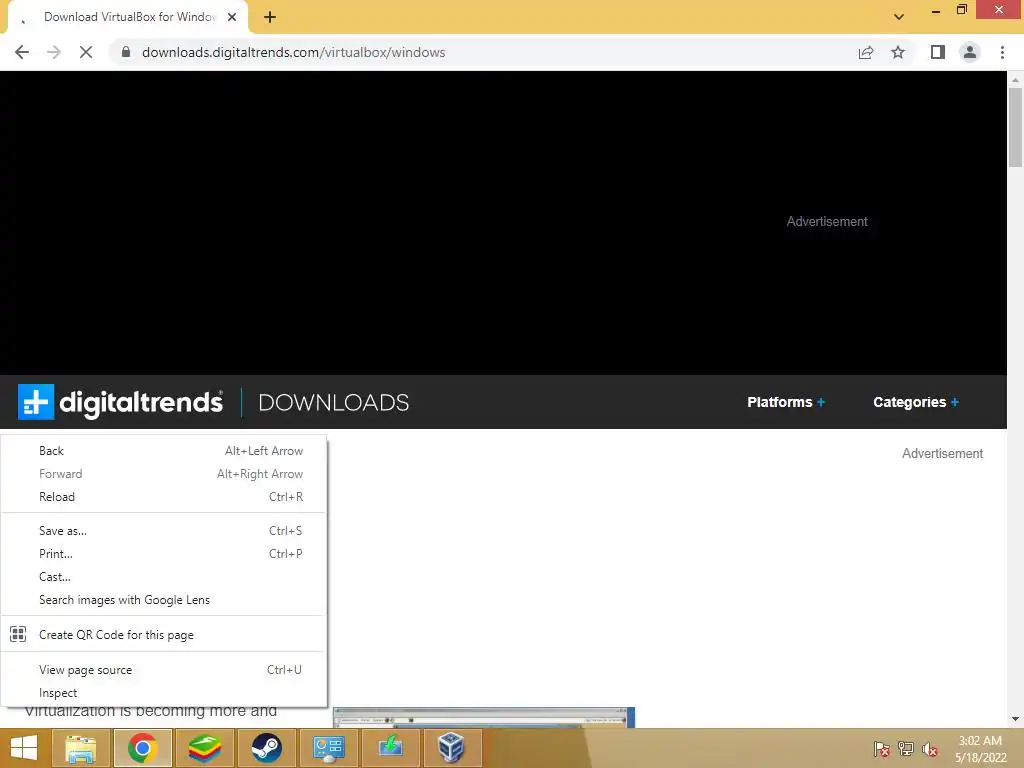Select View page source

point(163,670)
